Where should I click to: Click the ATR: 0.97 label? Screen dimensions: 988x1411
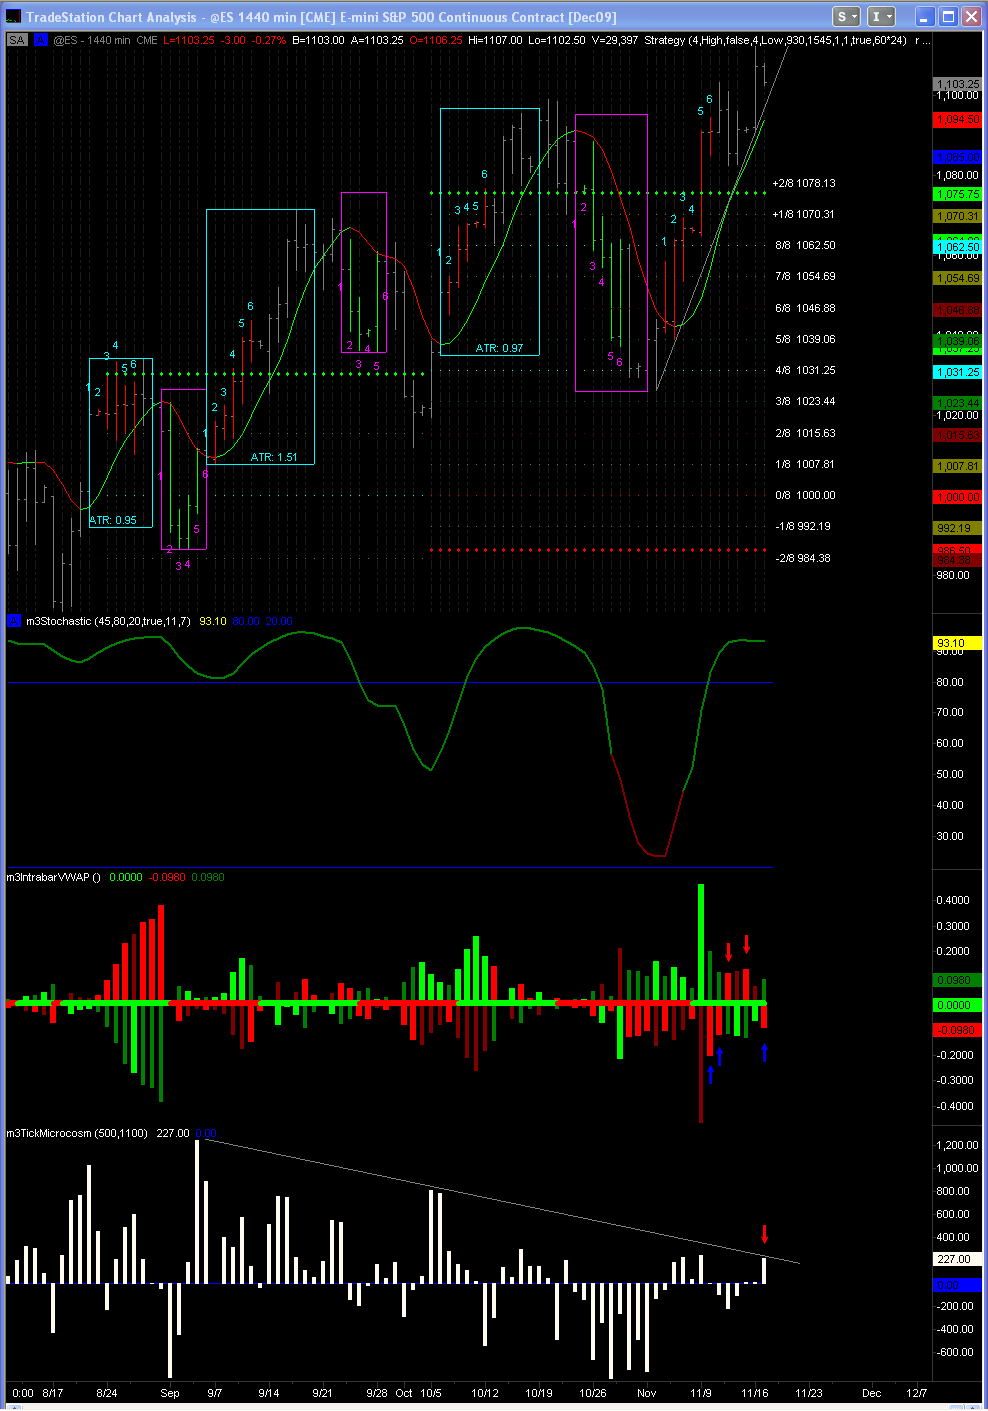499,348
